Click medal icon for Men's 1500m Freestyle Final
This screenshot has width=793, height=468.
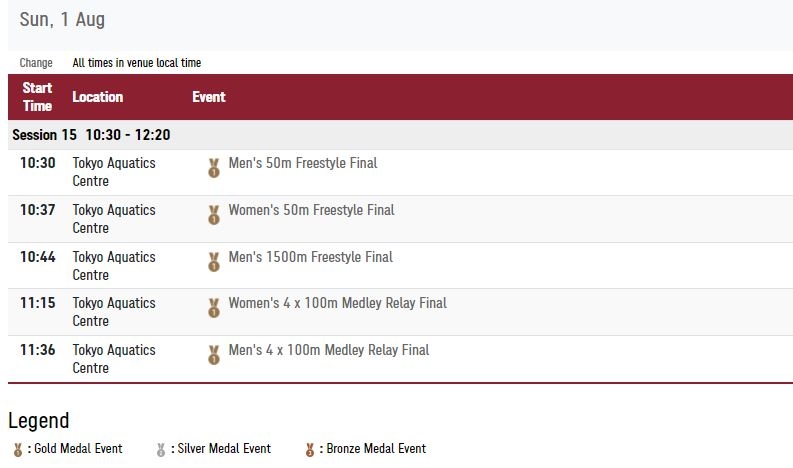pyautogui.click(x=214, y=262)
